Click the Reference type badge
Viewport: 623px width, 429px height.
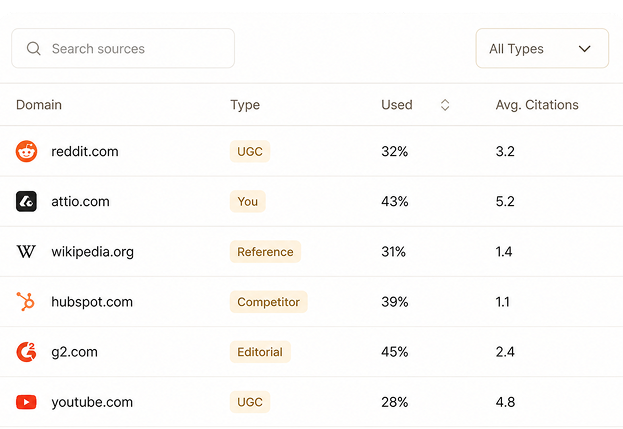point(265,251)
